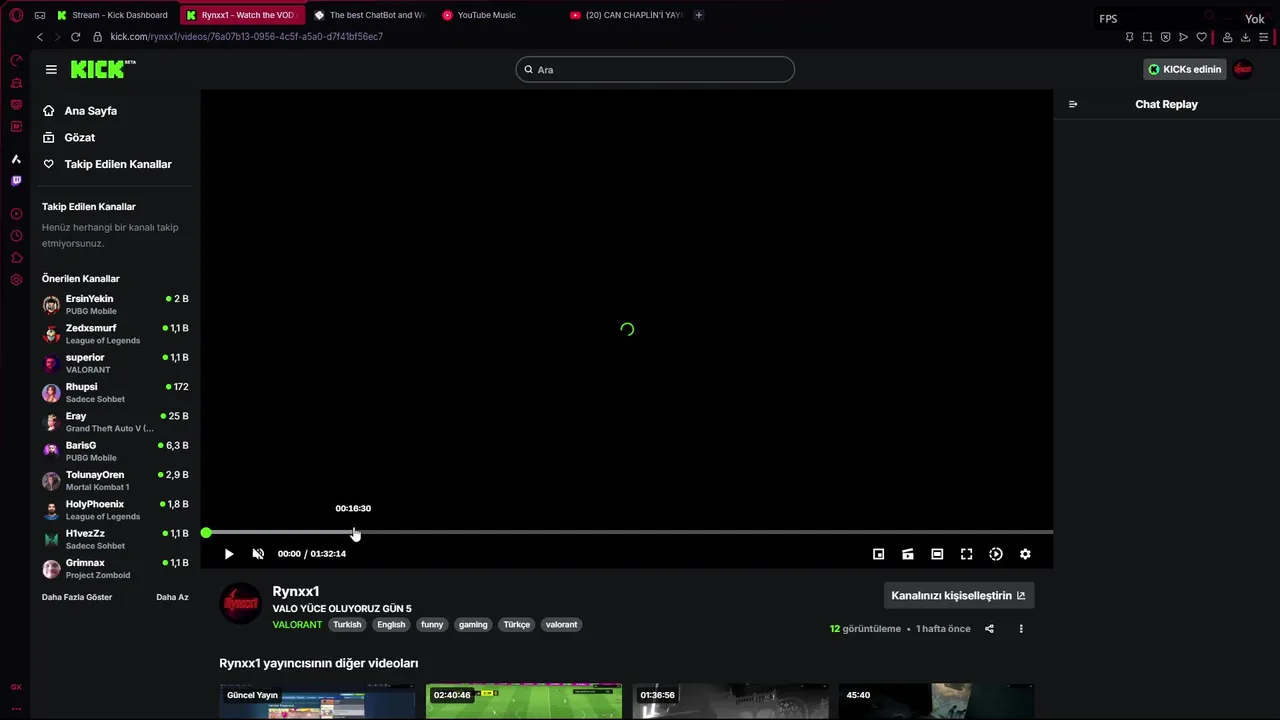Screen dimensions: 1280x720
Task: Open the 02:40:46 video thumbnail
Action: (x=524, y=702)
